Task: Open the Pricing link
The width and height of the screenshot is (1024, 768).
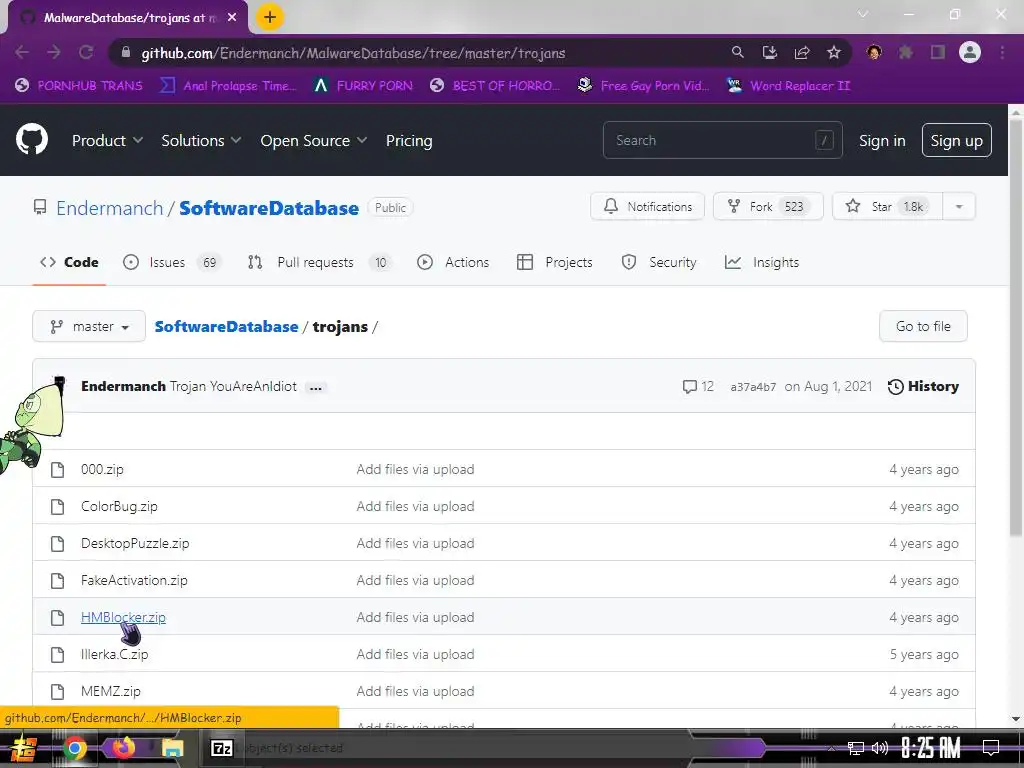Action: click(409, 140)
